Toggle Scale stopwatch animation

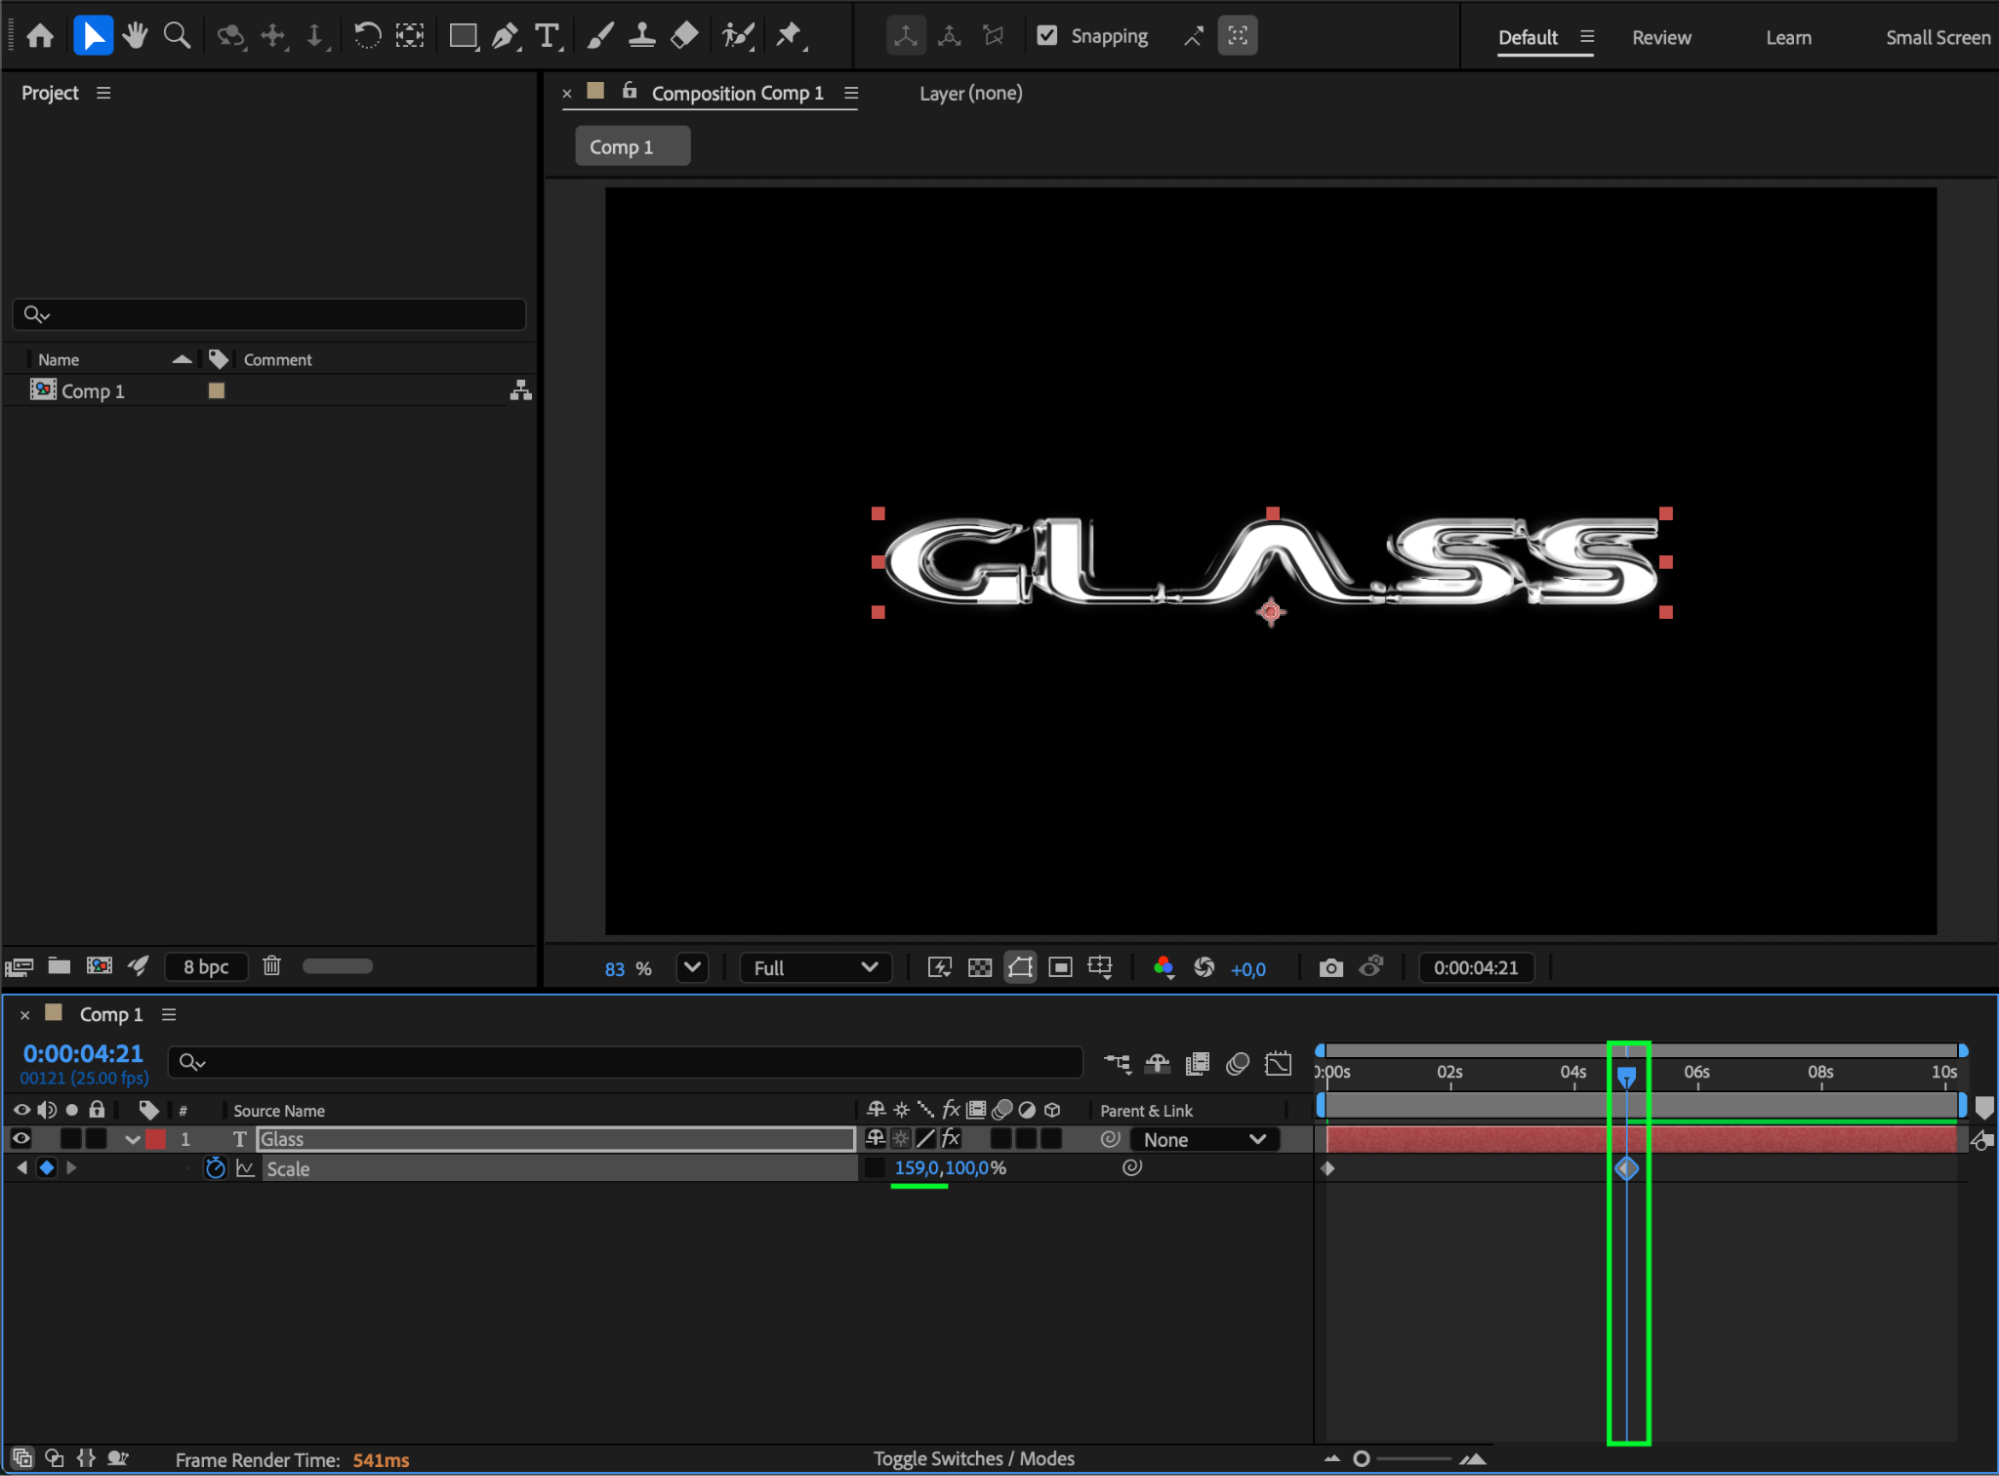215,1168
